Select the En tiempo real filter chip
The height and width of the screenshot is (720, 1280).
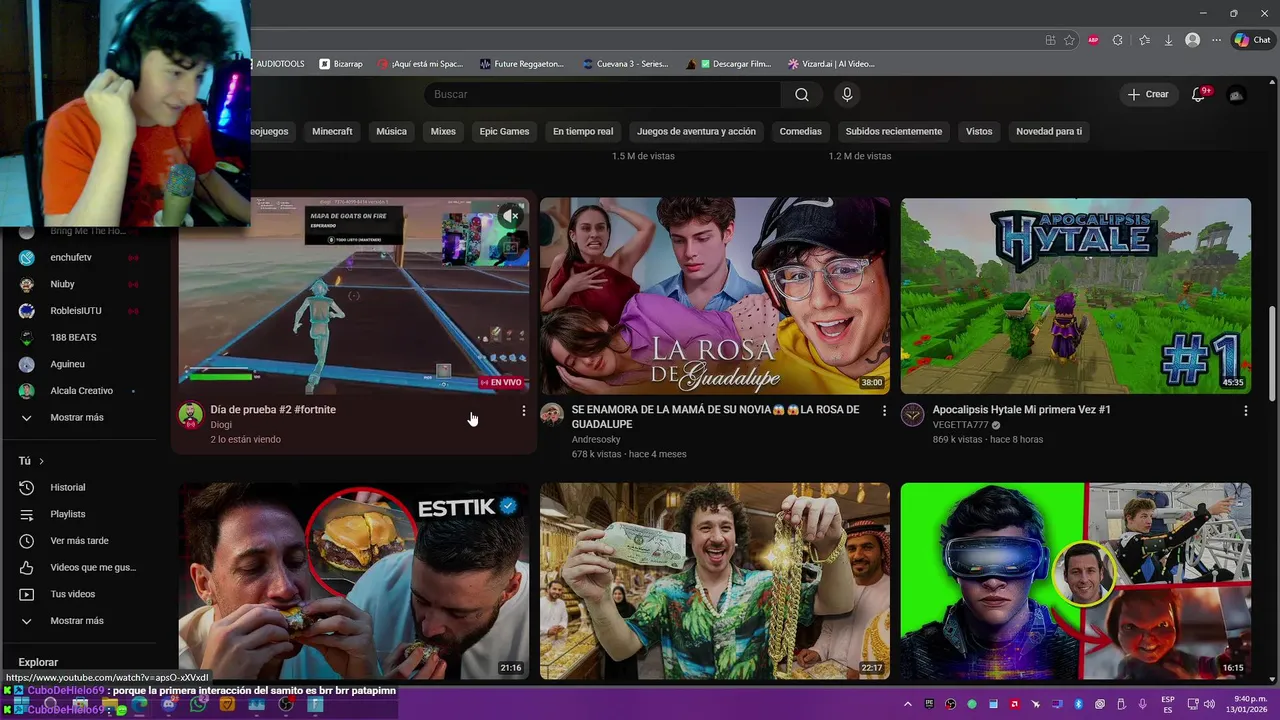[583, 131]
